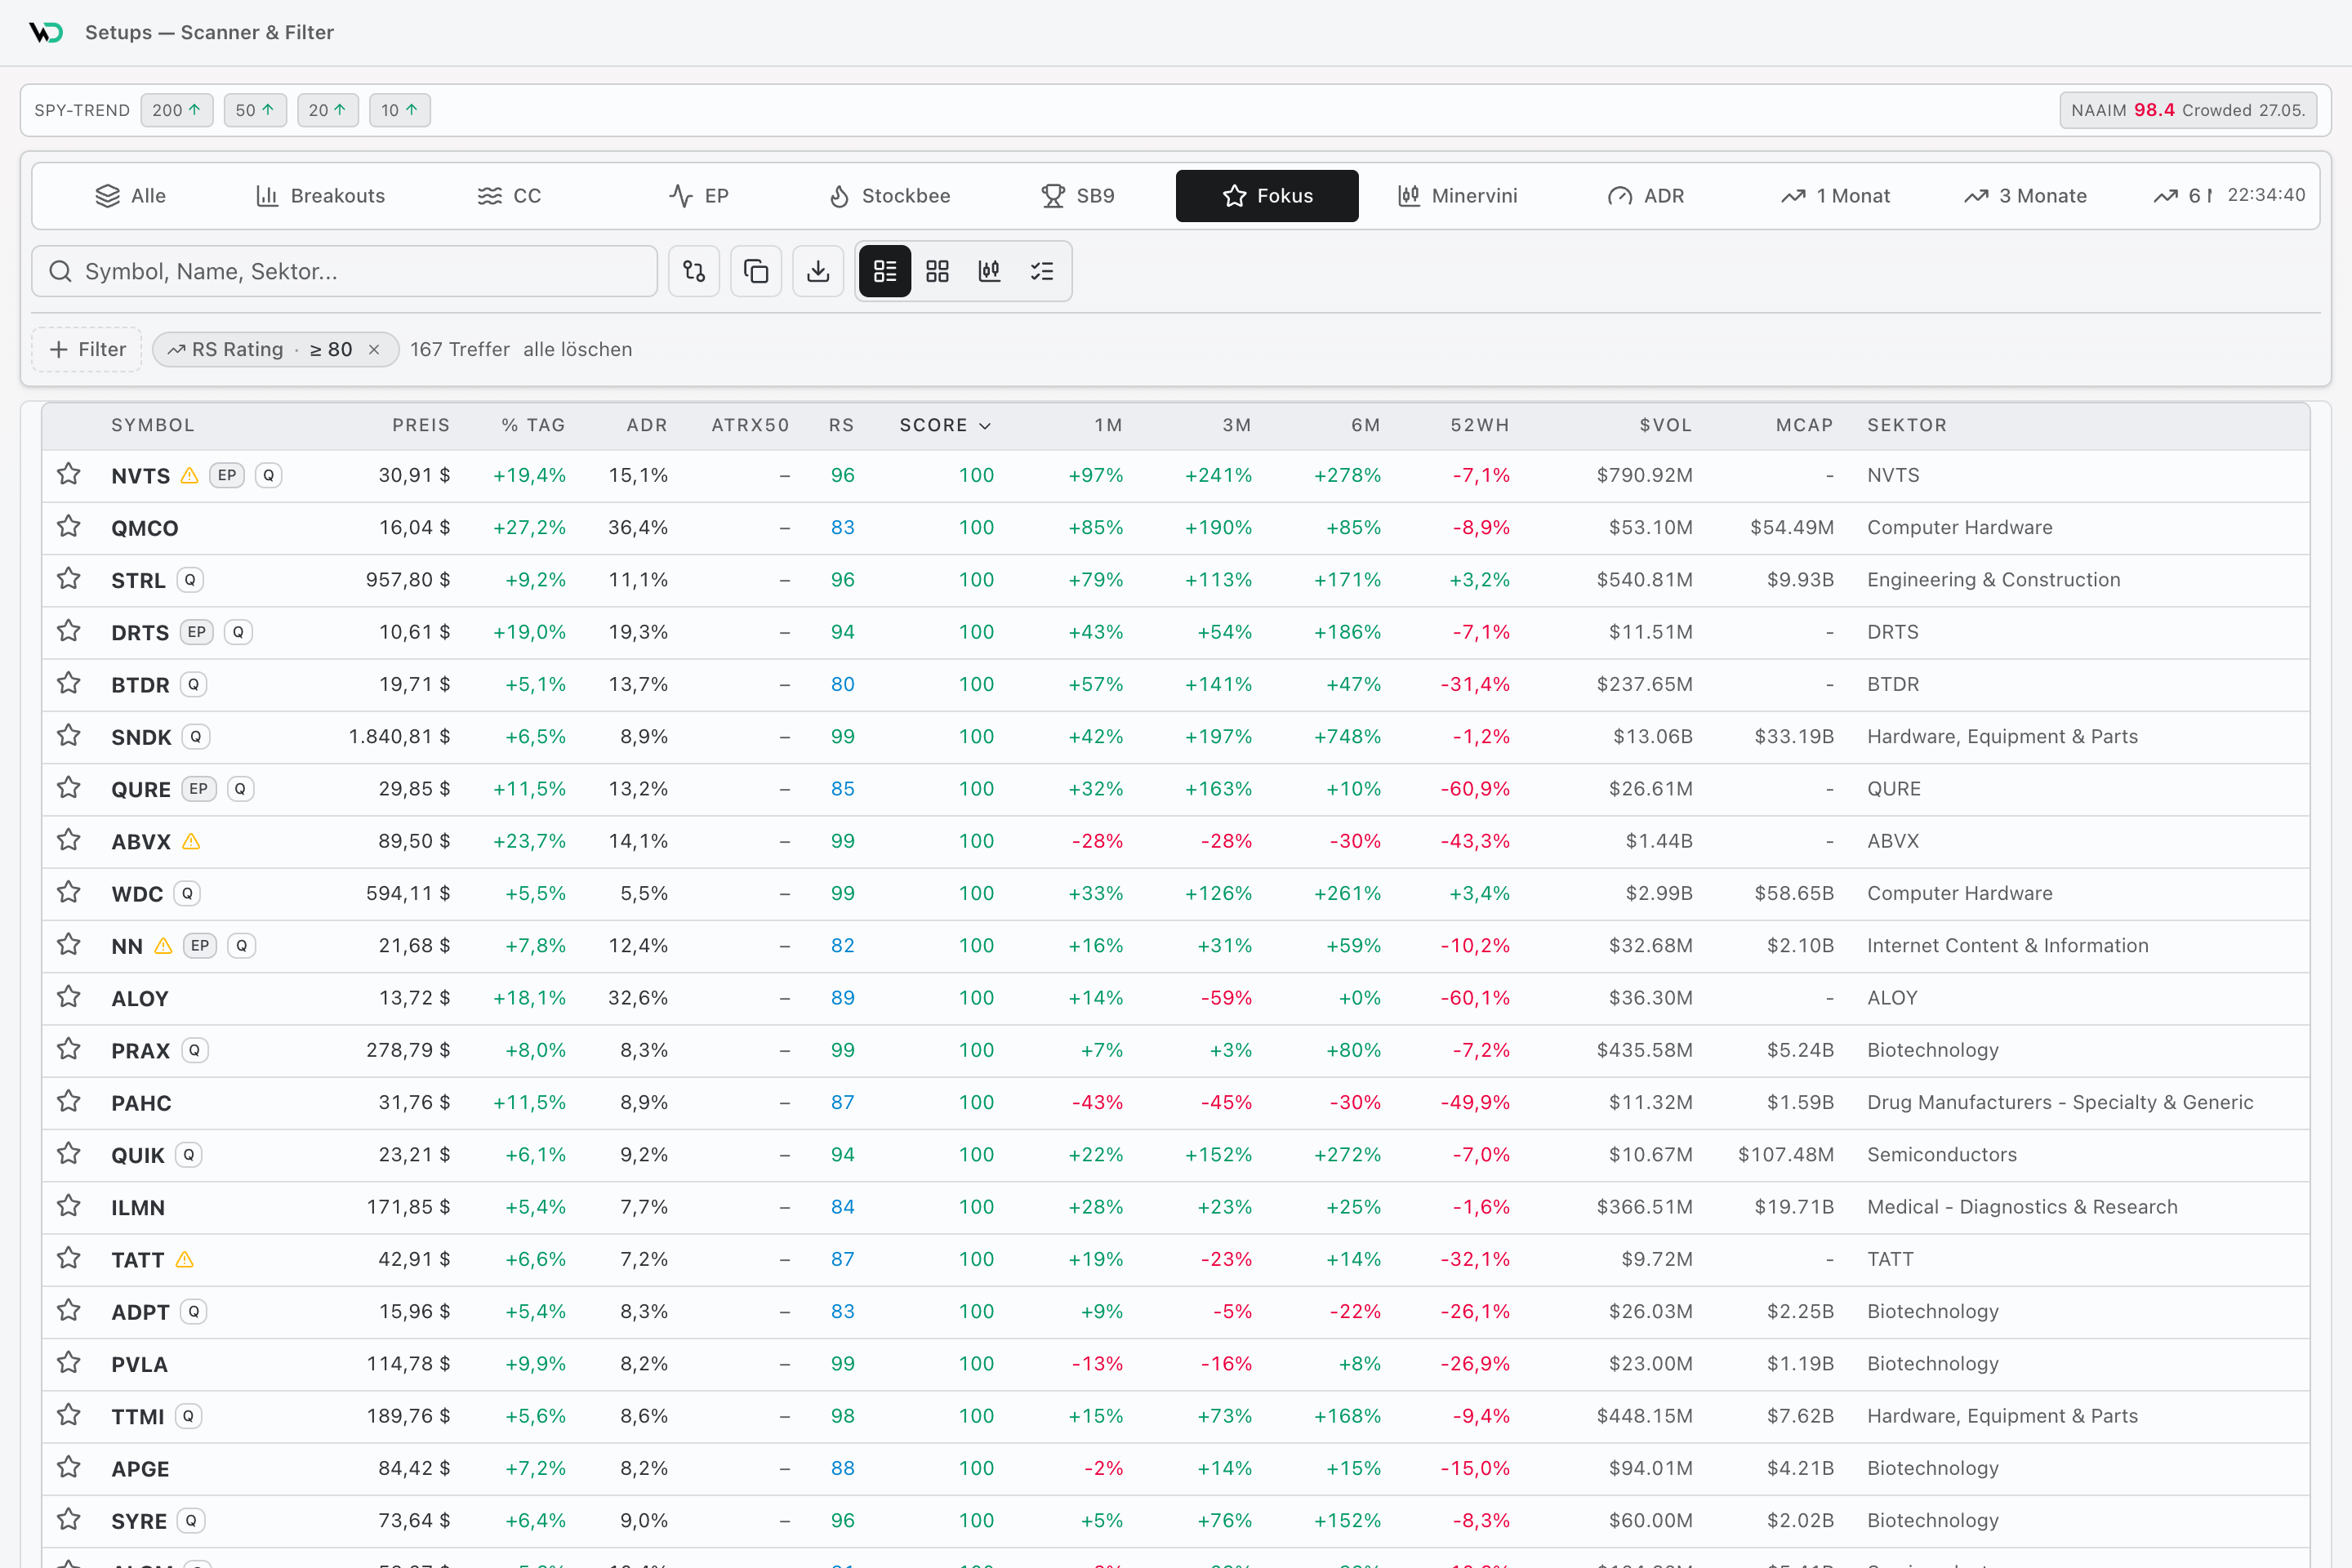The image size is (2352, 1568).
Task: Click the Q badge on SNDK row
Action: click(196, 737)
